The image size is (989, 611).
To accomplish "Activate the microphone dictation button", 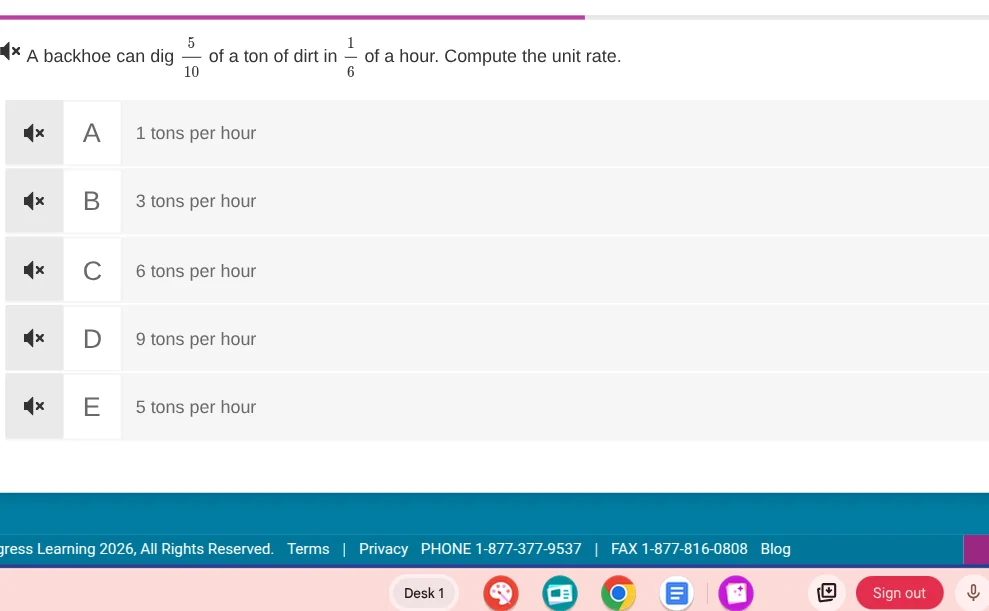I will pos(972,593).
